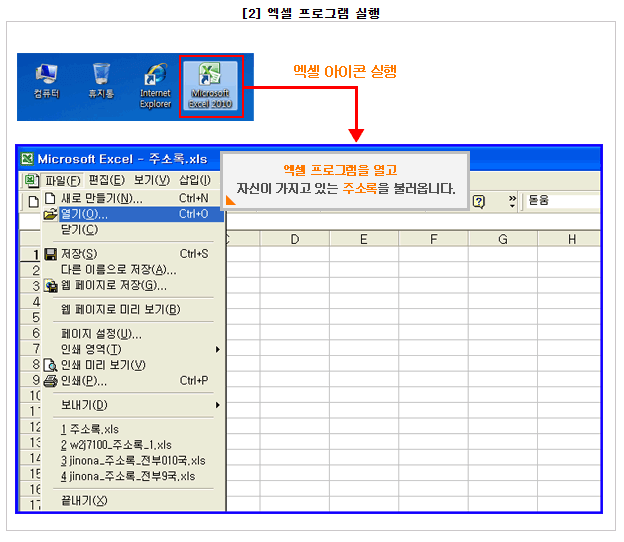Choose 열기(O) from the File menu
This screenshot has width=624, height=542.
point(134,214)
